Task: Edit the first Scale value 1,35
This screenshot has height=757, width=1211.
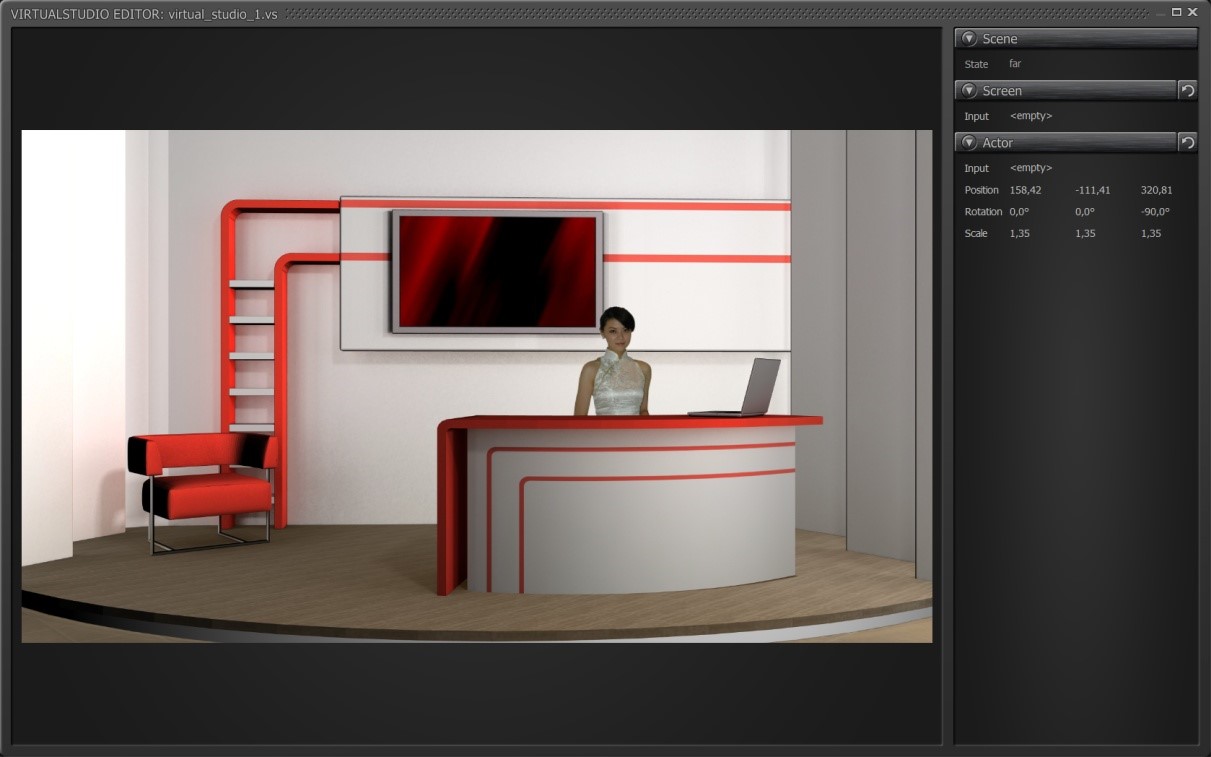Action: (1020, 234)
